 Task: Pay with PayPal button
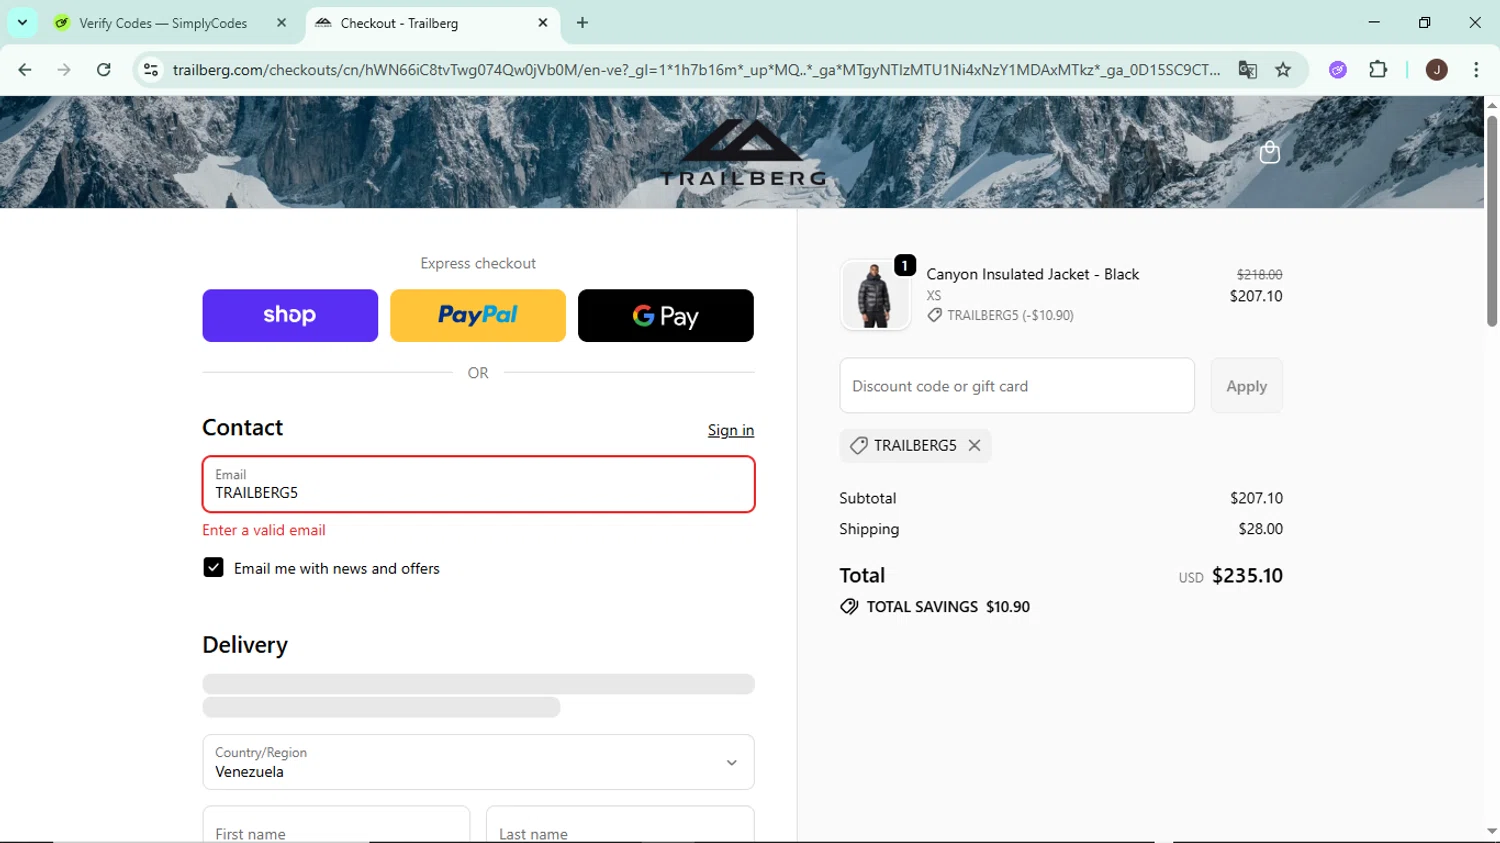point(478,315)
